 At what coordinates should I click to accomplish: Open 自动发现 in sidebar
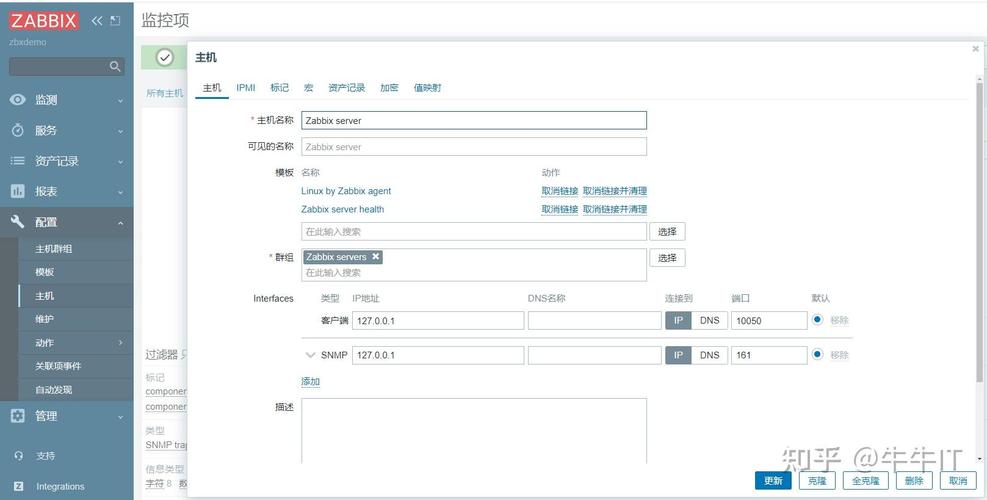[x=54, y=390]
